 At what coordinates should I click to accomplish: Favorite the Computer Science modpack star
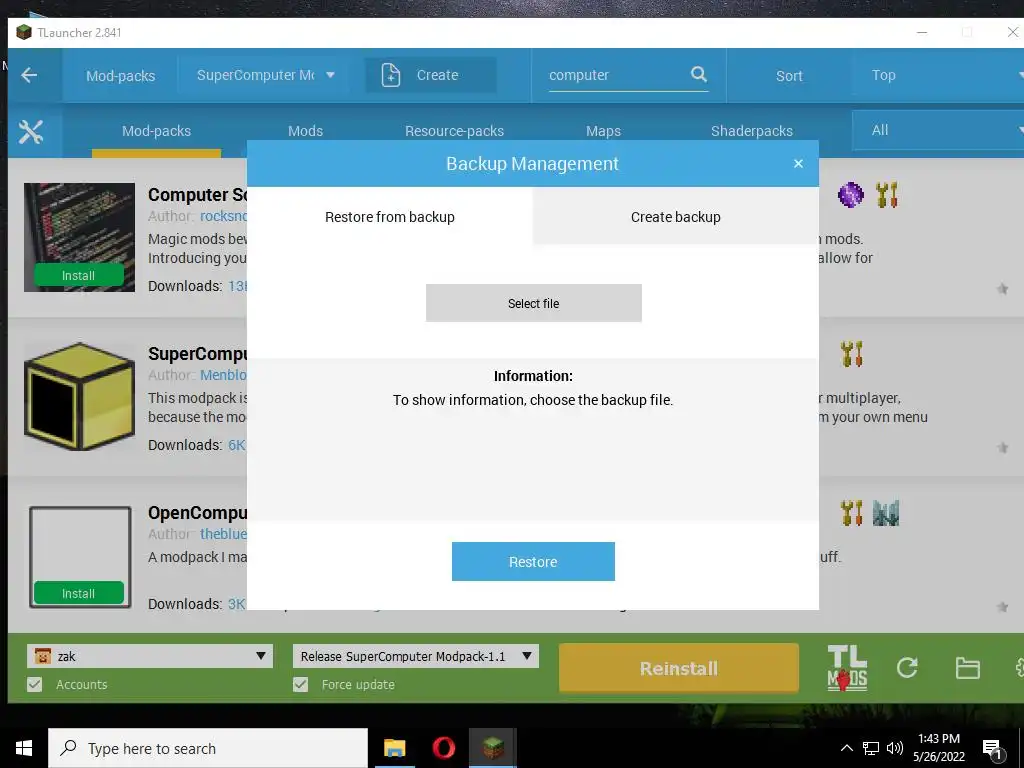click(1002, 289)
